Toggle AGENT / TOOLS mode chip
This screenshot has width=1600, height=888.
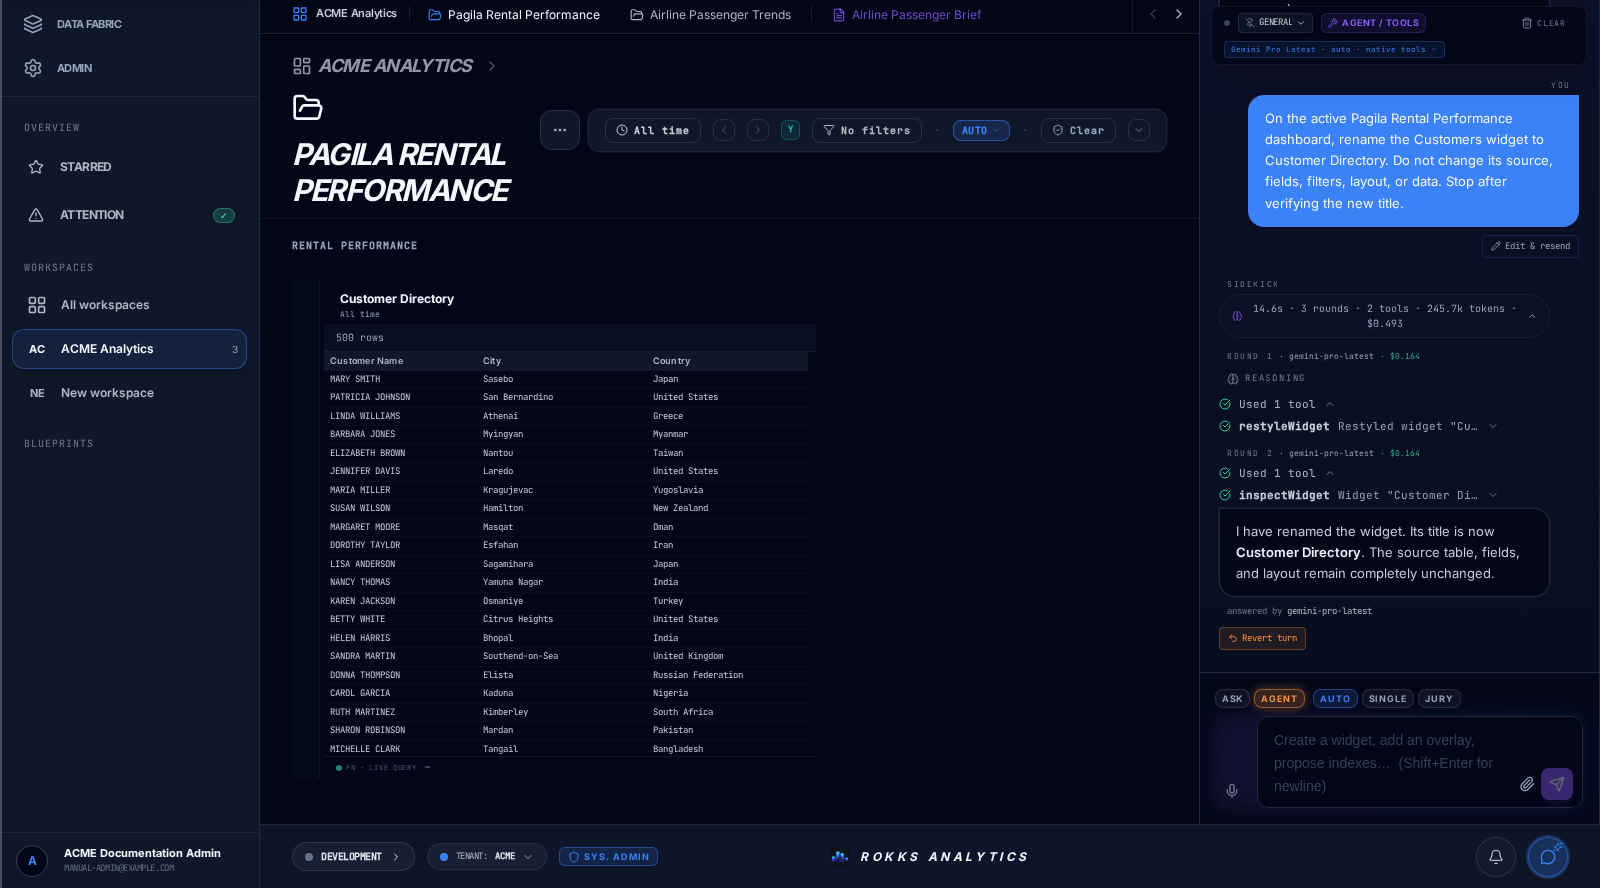[1373, 23]
